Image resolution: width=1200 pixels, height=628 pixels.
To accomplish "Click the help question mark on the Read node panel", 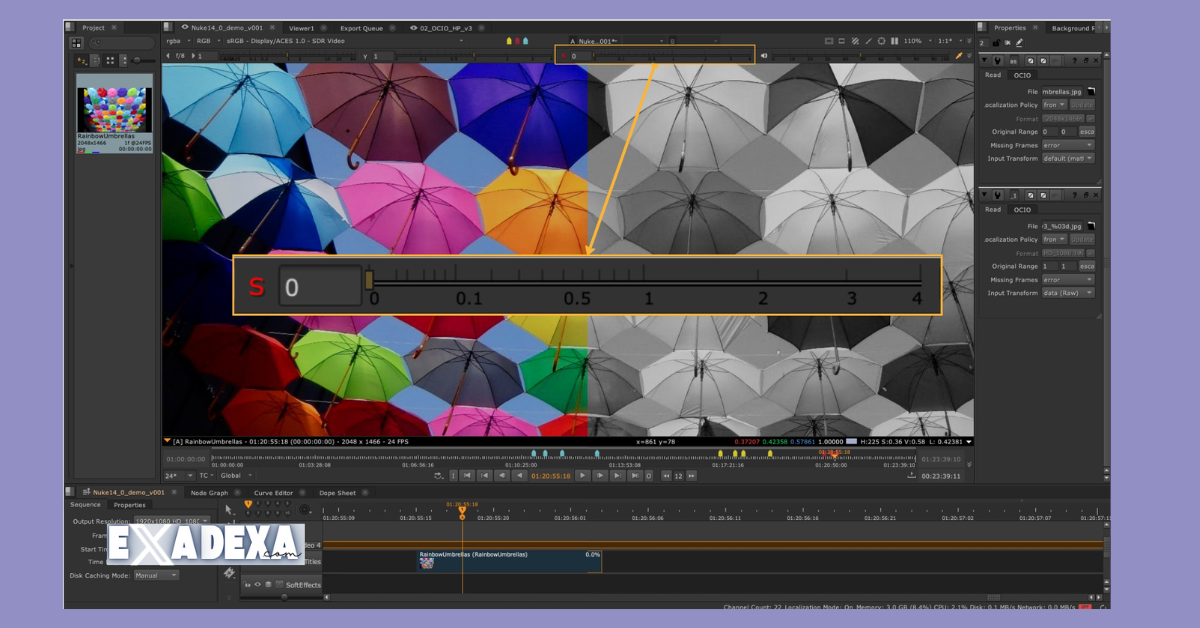I will (x=1075, y=60).
